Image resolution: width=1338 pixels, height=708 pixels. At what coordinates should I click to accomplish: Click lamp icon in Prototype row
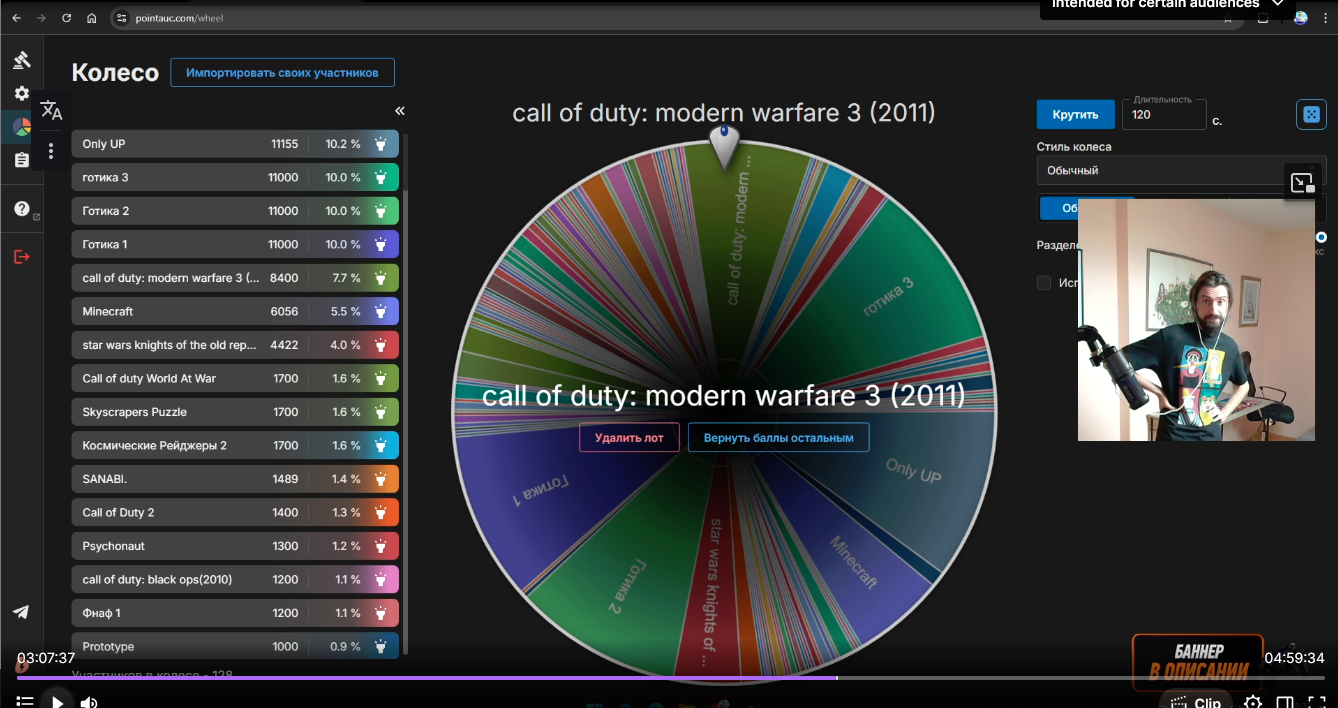pyautogui.click(x=381, y=647)
